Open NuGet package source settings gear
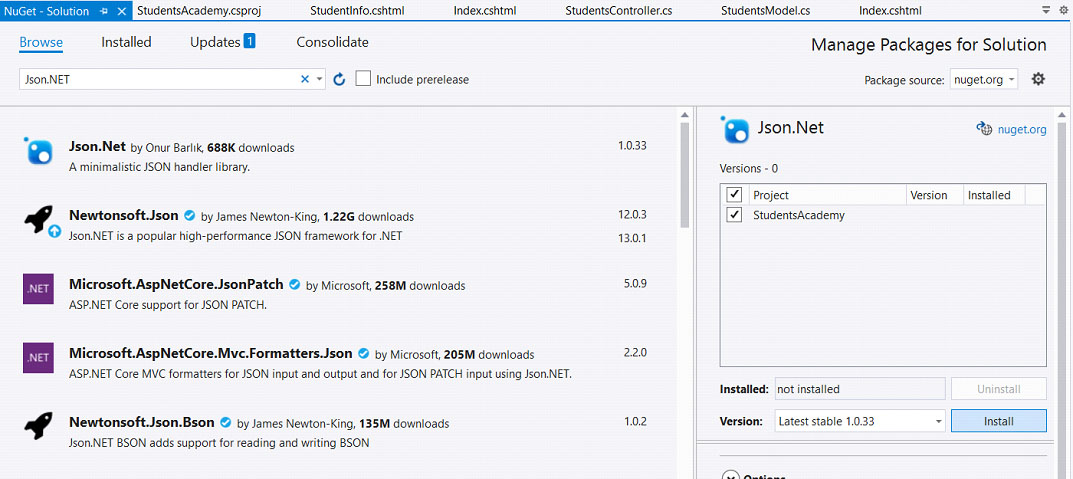Viewport: 1073px width, 479px height. click(x=1038, y=79)
